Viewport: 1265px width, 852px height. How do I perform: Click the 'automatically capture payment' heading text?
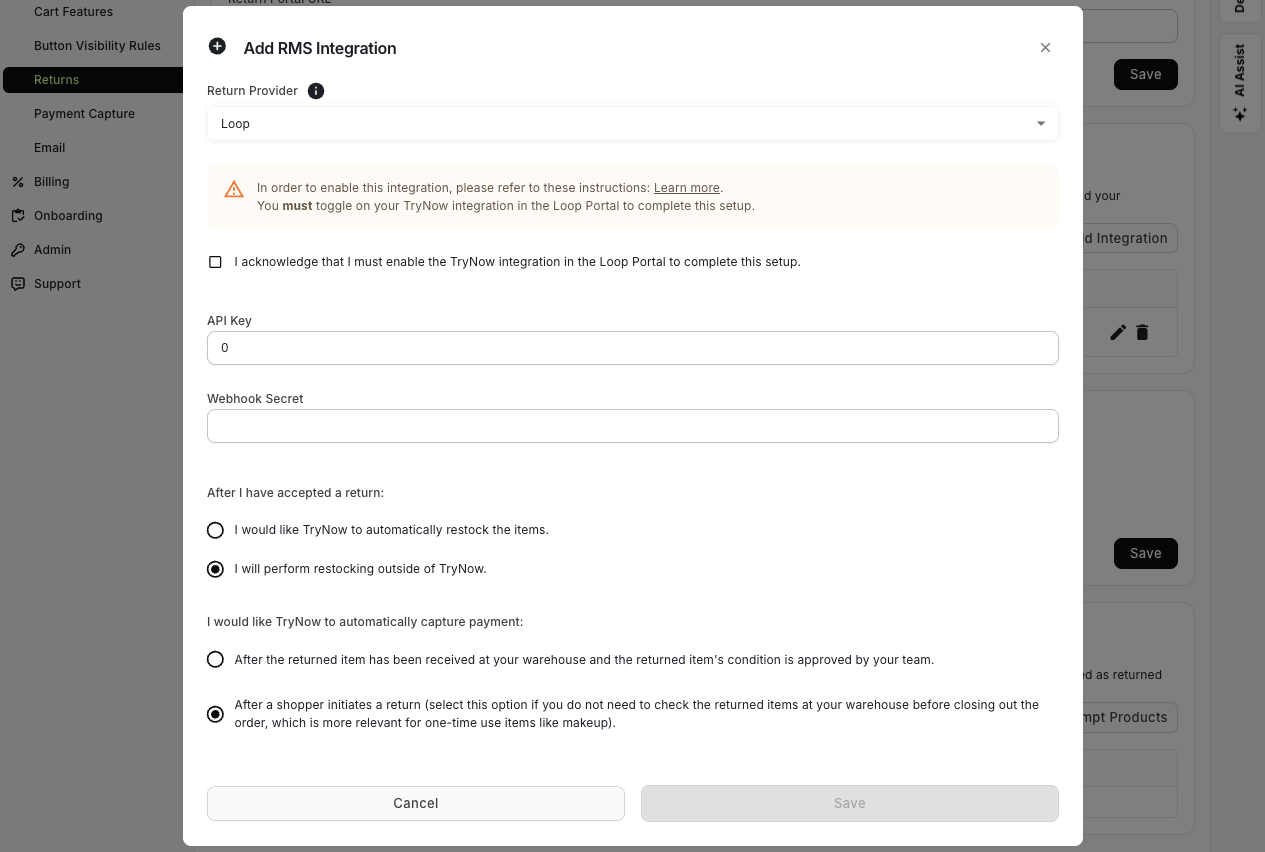point(365,622)
